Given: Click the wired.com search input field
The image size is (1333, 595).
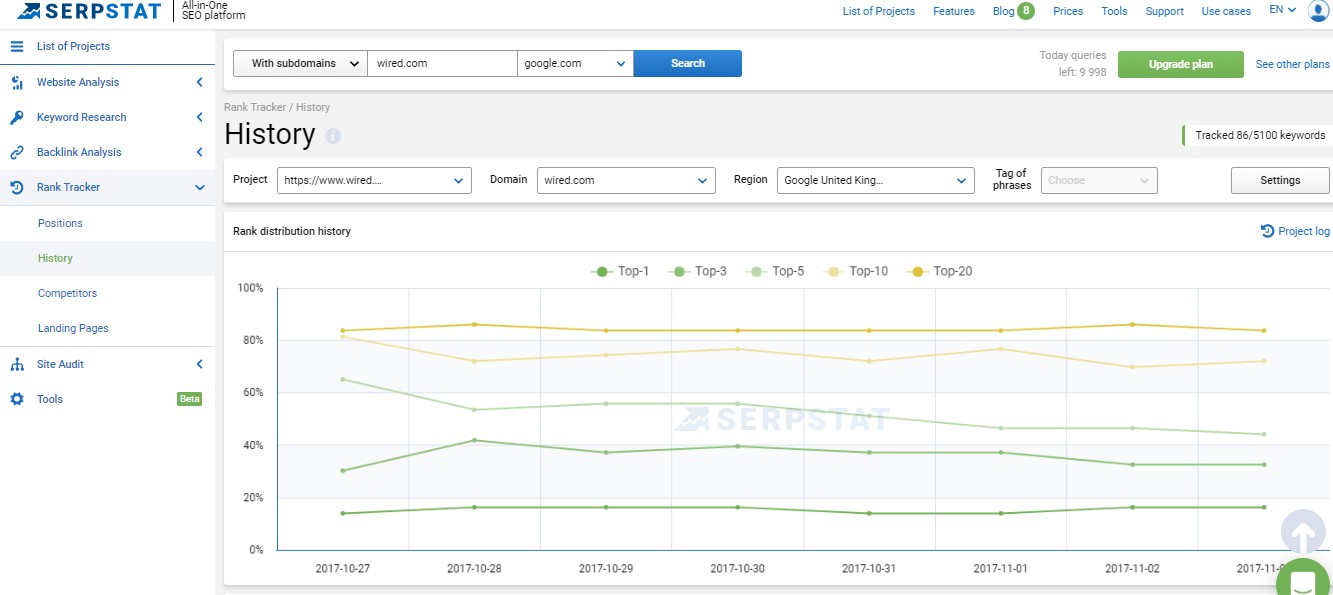Looking at the screenshot, I should (442, 63).
